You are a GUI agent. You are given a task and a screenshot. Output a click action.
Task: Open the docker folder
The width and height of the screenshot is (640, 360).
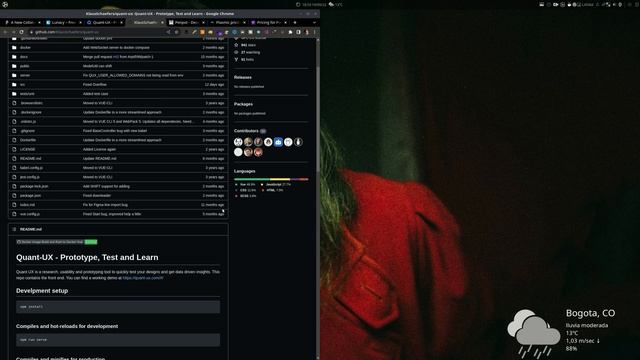[25, 47]
